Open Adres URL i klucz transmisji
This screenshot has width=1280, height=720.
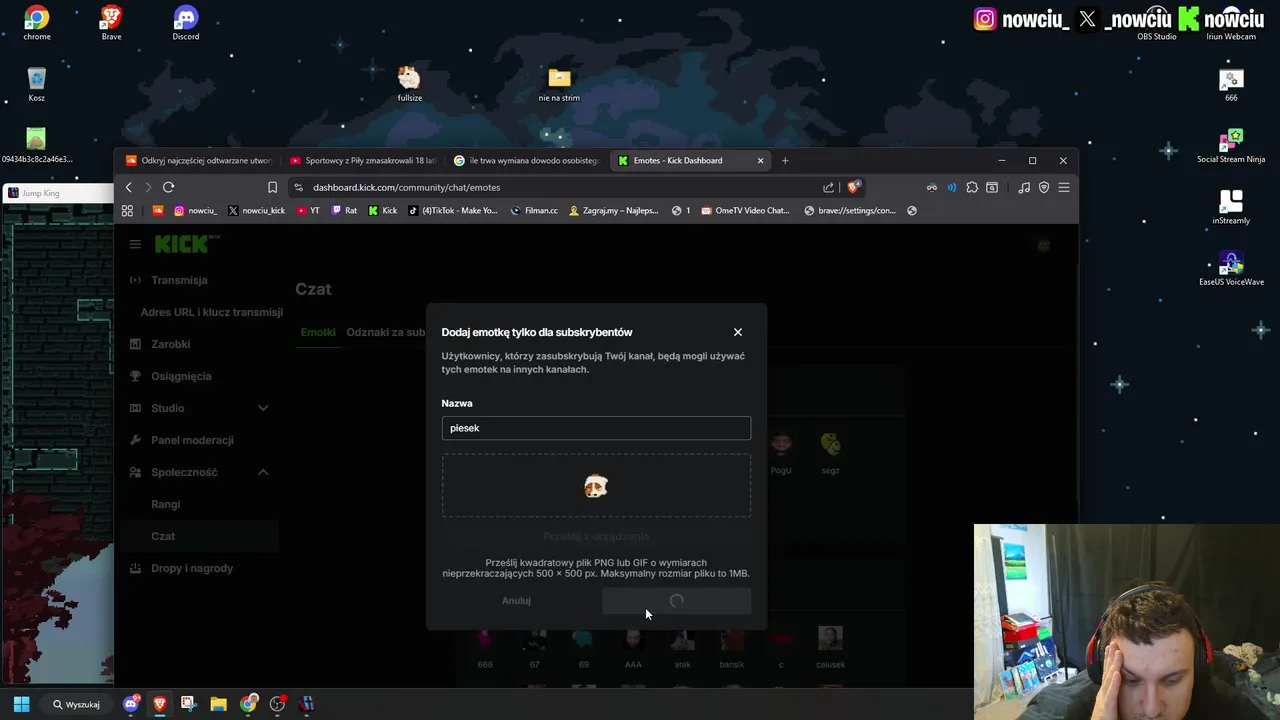tap(211, 312)
